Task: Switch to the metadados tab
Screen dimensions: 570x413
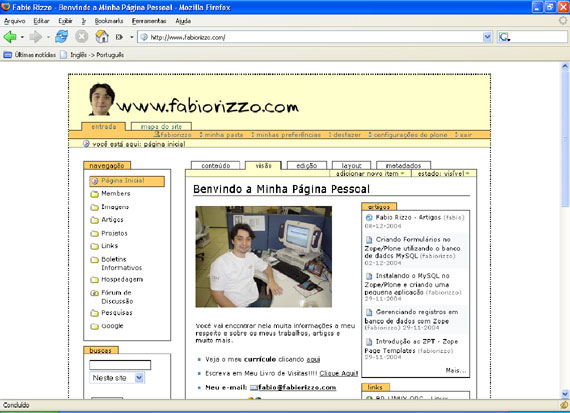Action: (x=403, y=165)
